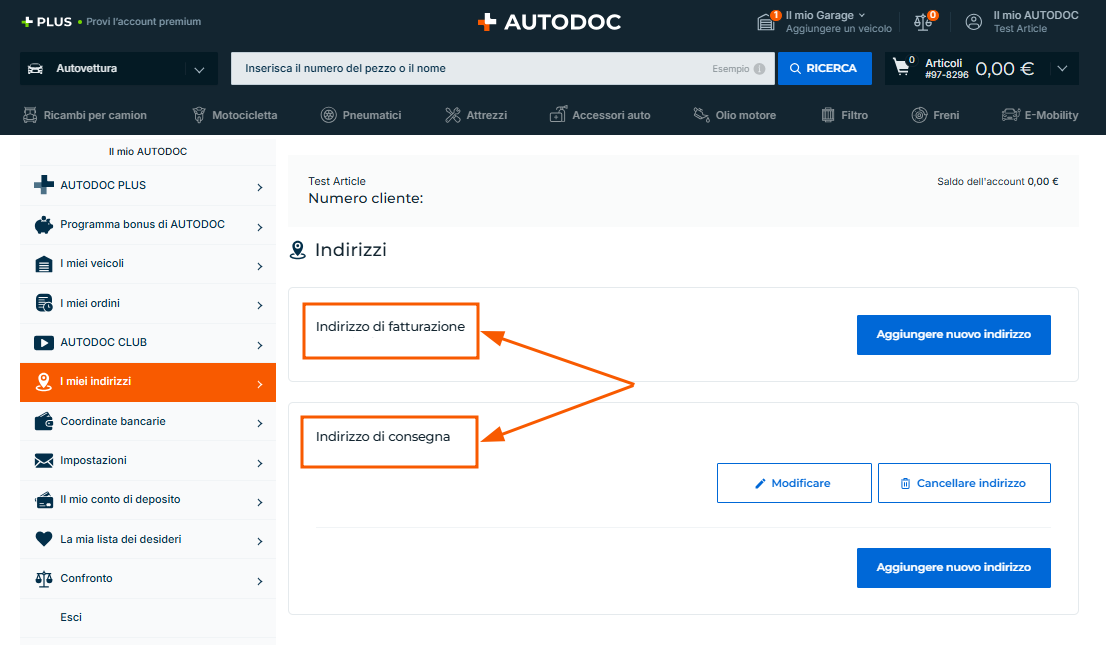Click the user profile icon in header

tap(973, 22)
